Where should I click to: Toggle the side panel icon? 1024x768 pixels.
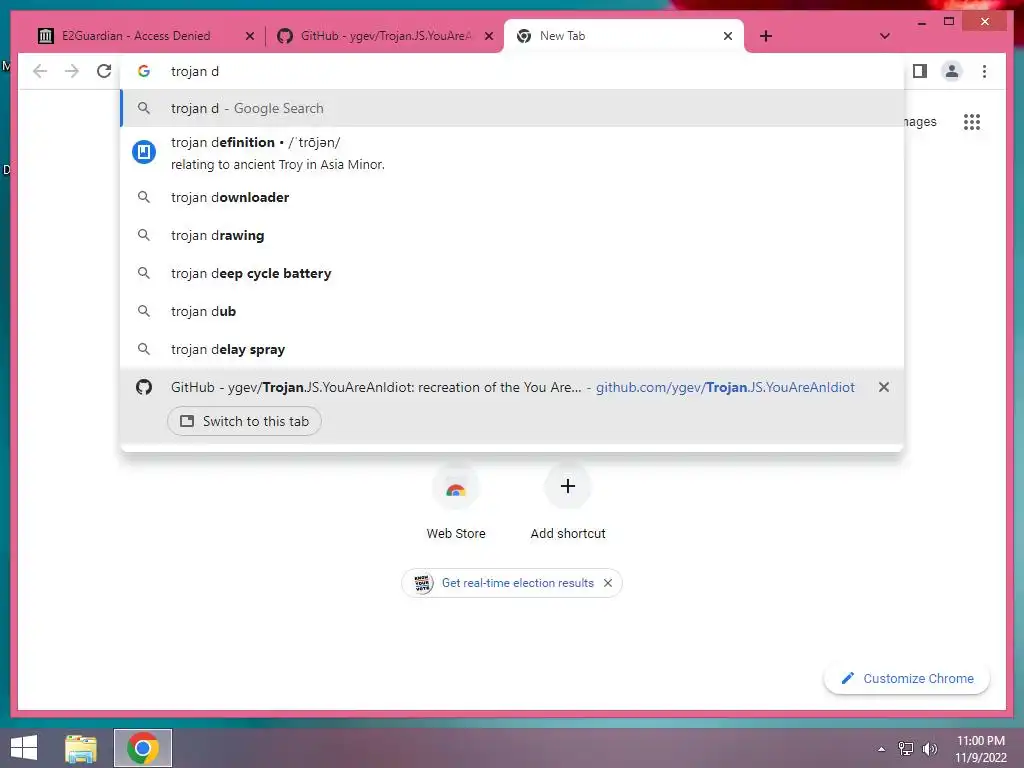[920, 71]
